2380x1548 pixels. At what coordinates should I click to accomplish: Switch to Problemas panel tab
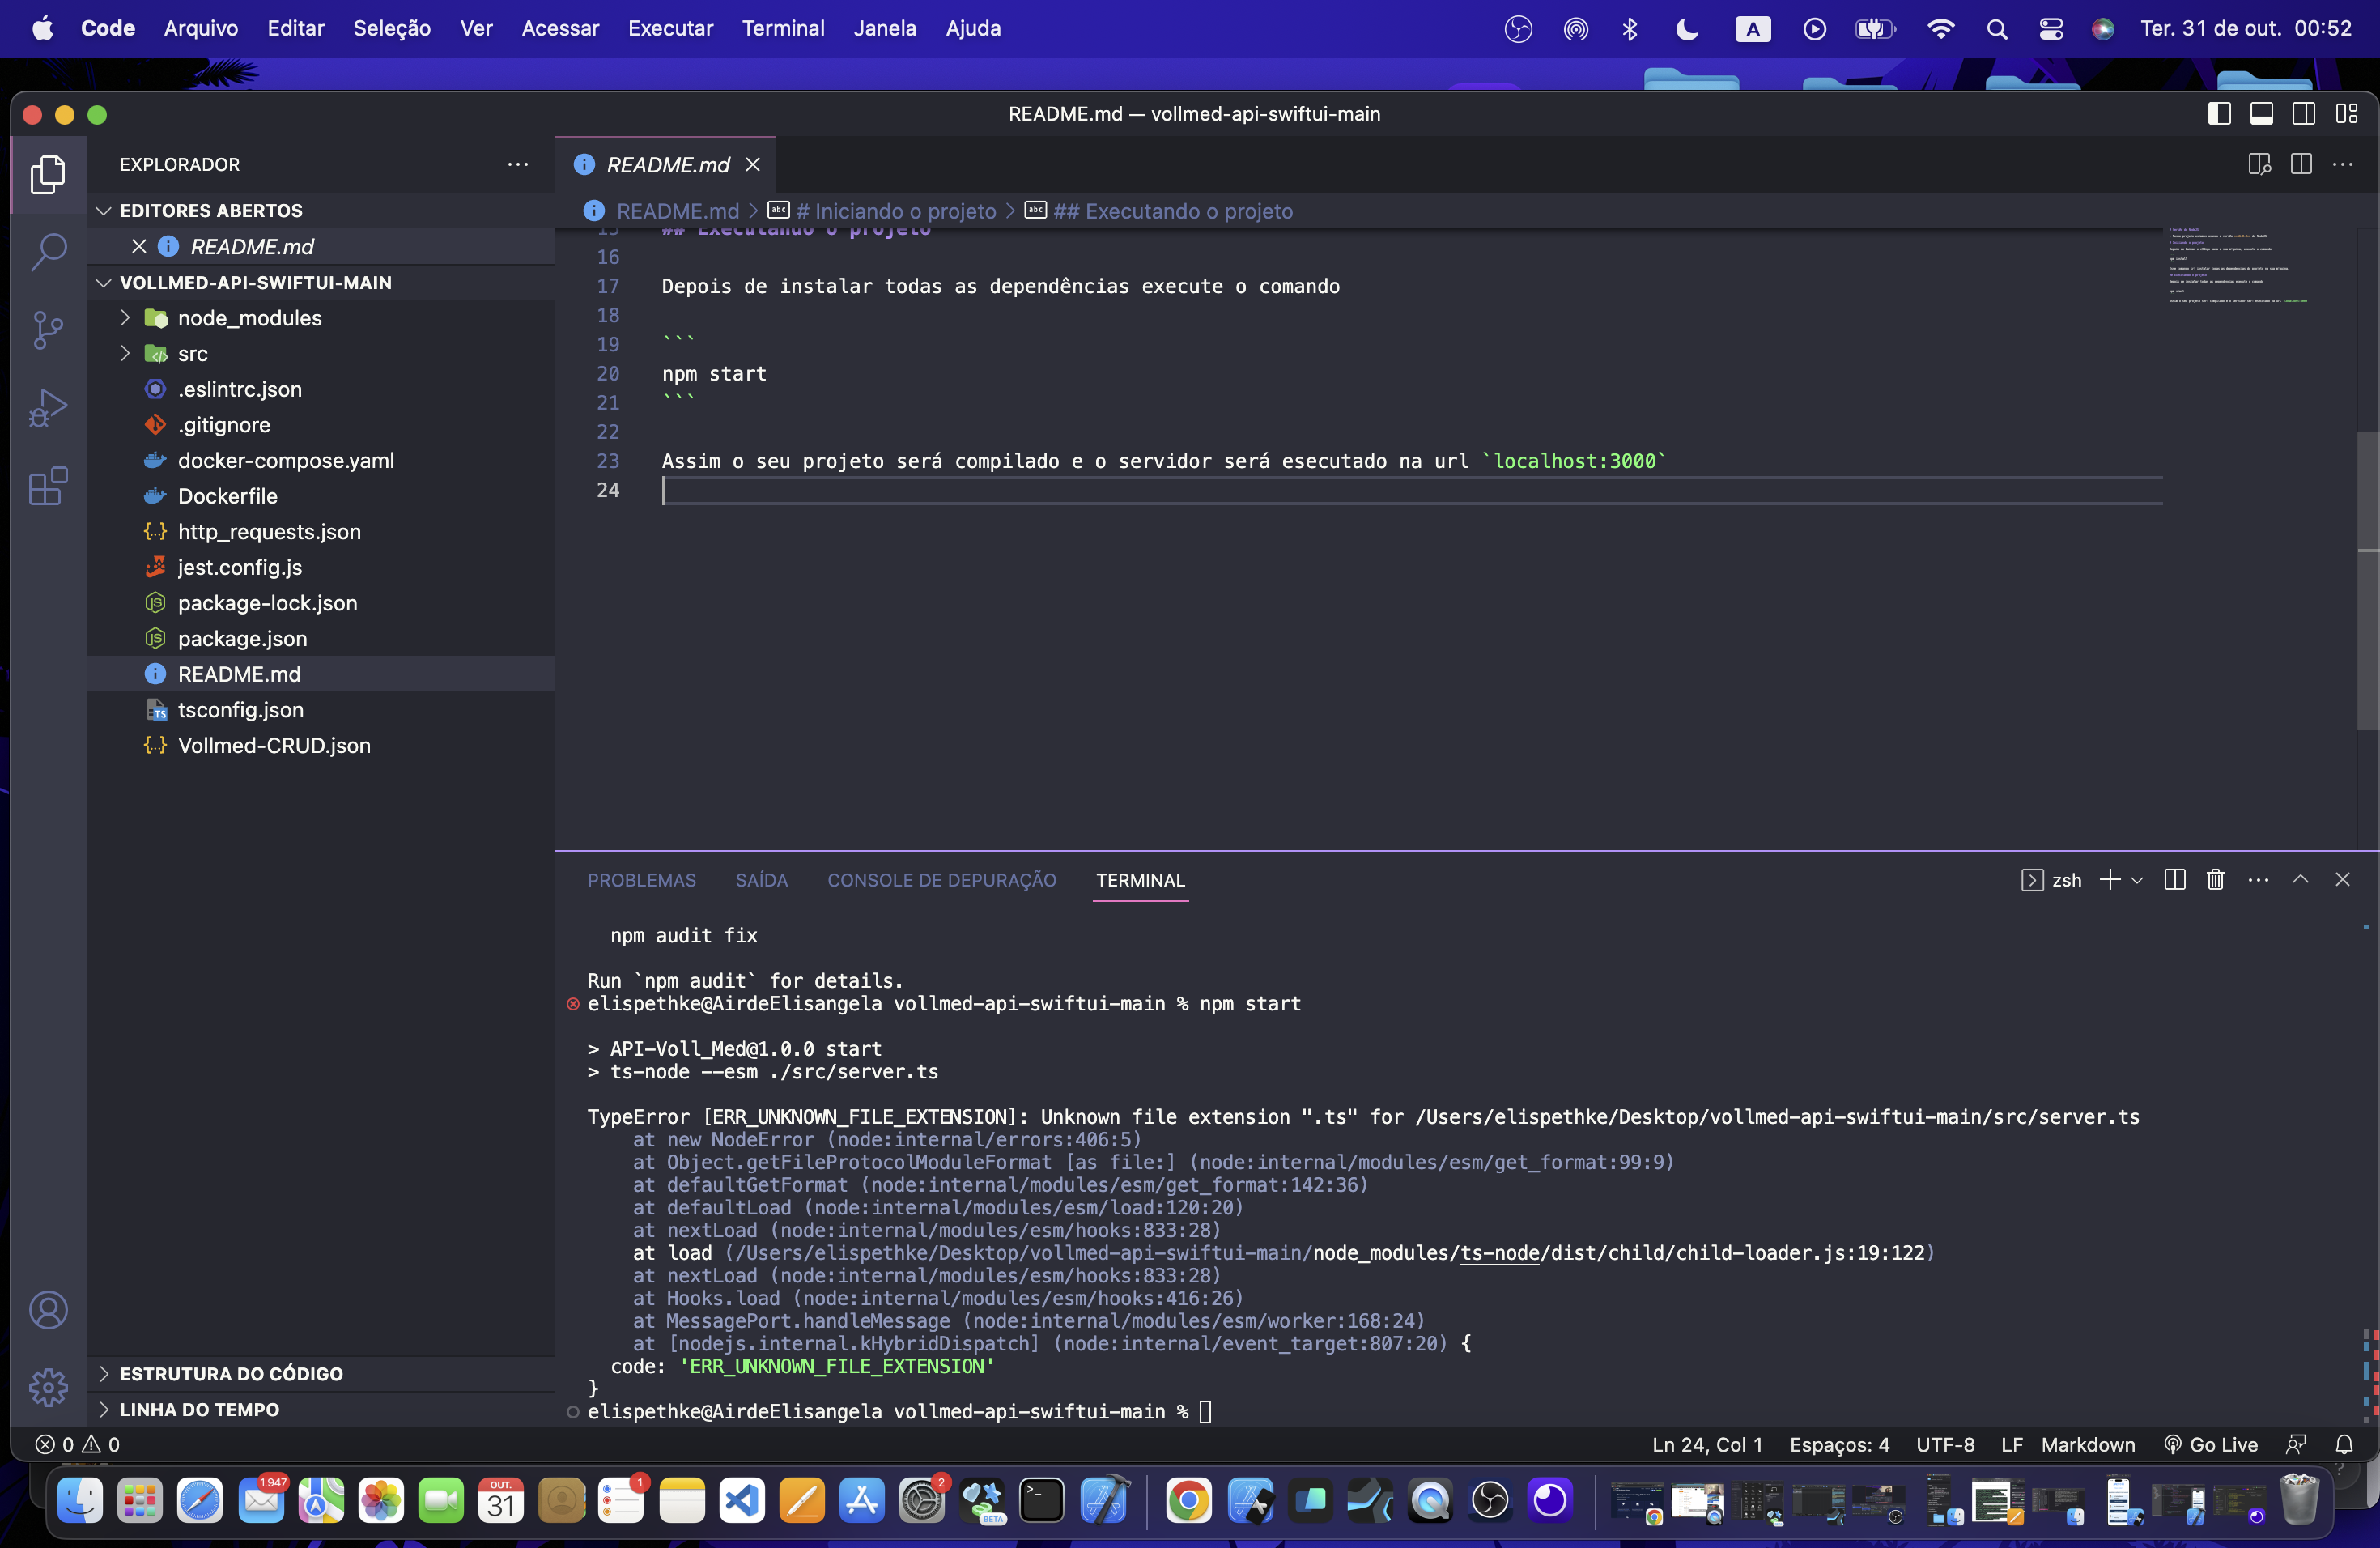pyautogui.click(x=641, y=880)
